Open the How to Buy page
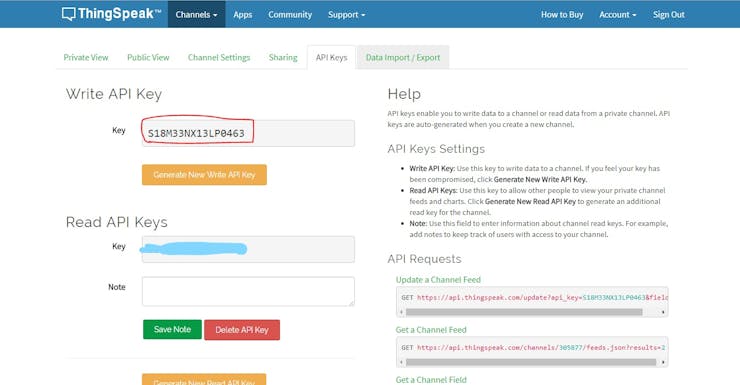740x385 pixels. (562, 15)
